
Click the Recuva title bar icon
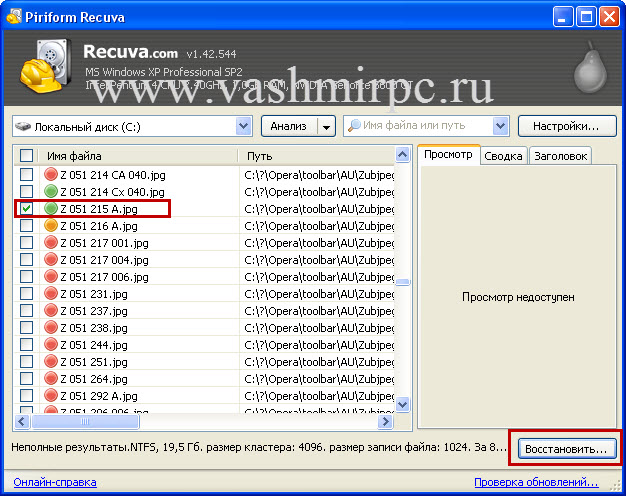(x=14, y=17)
